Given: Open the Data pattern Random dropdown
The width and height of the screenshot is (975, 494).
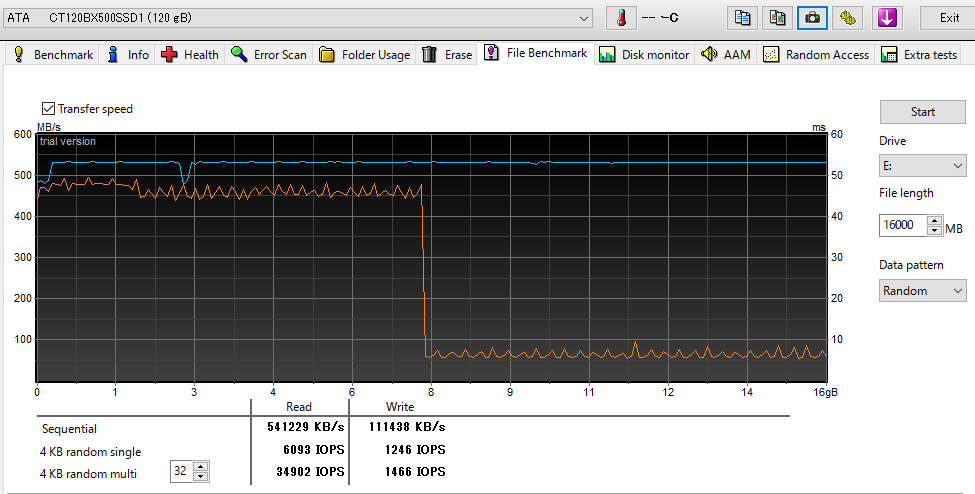Looking at the screenshot, I should (x=923, y=291).
